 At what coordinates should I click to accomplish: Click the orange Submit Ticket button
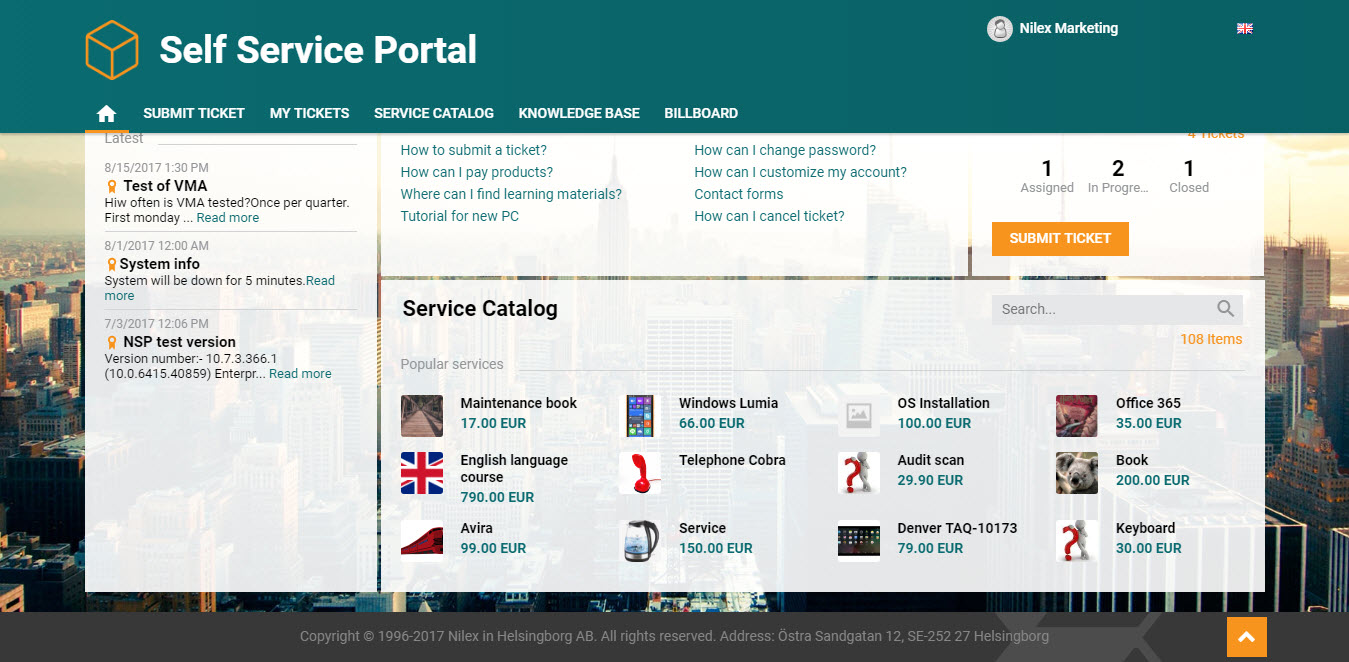point(1060,238)
